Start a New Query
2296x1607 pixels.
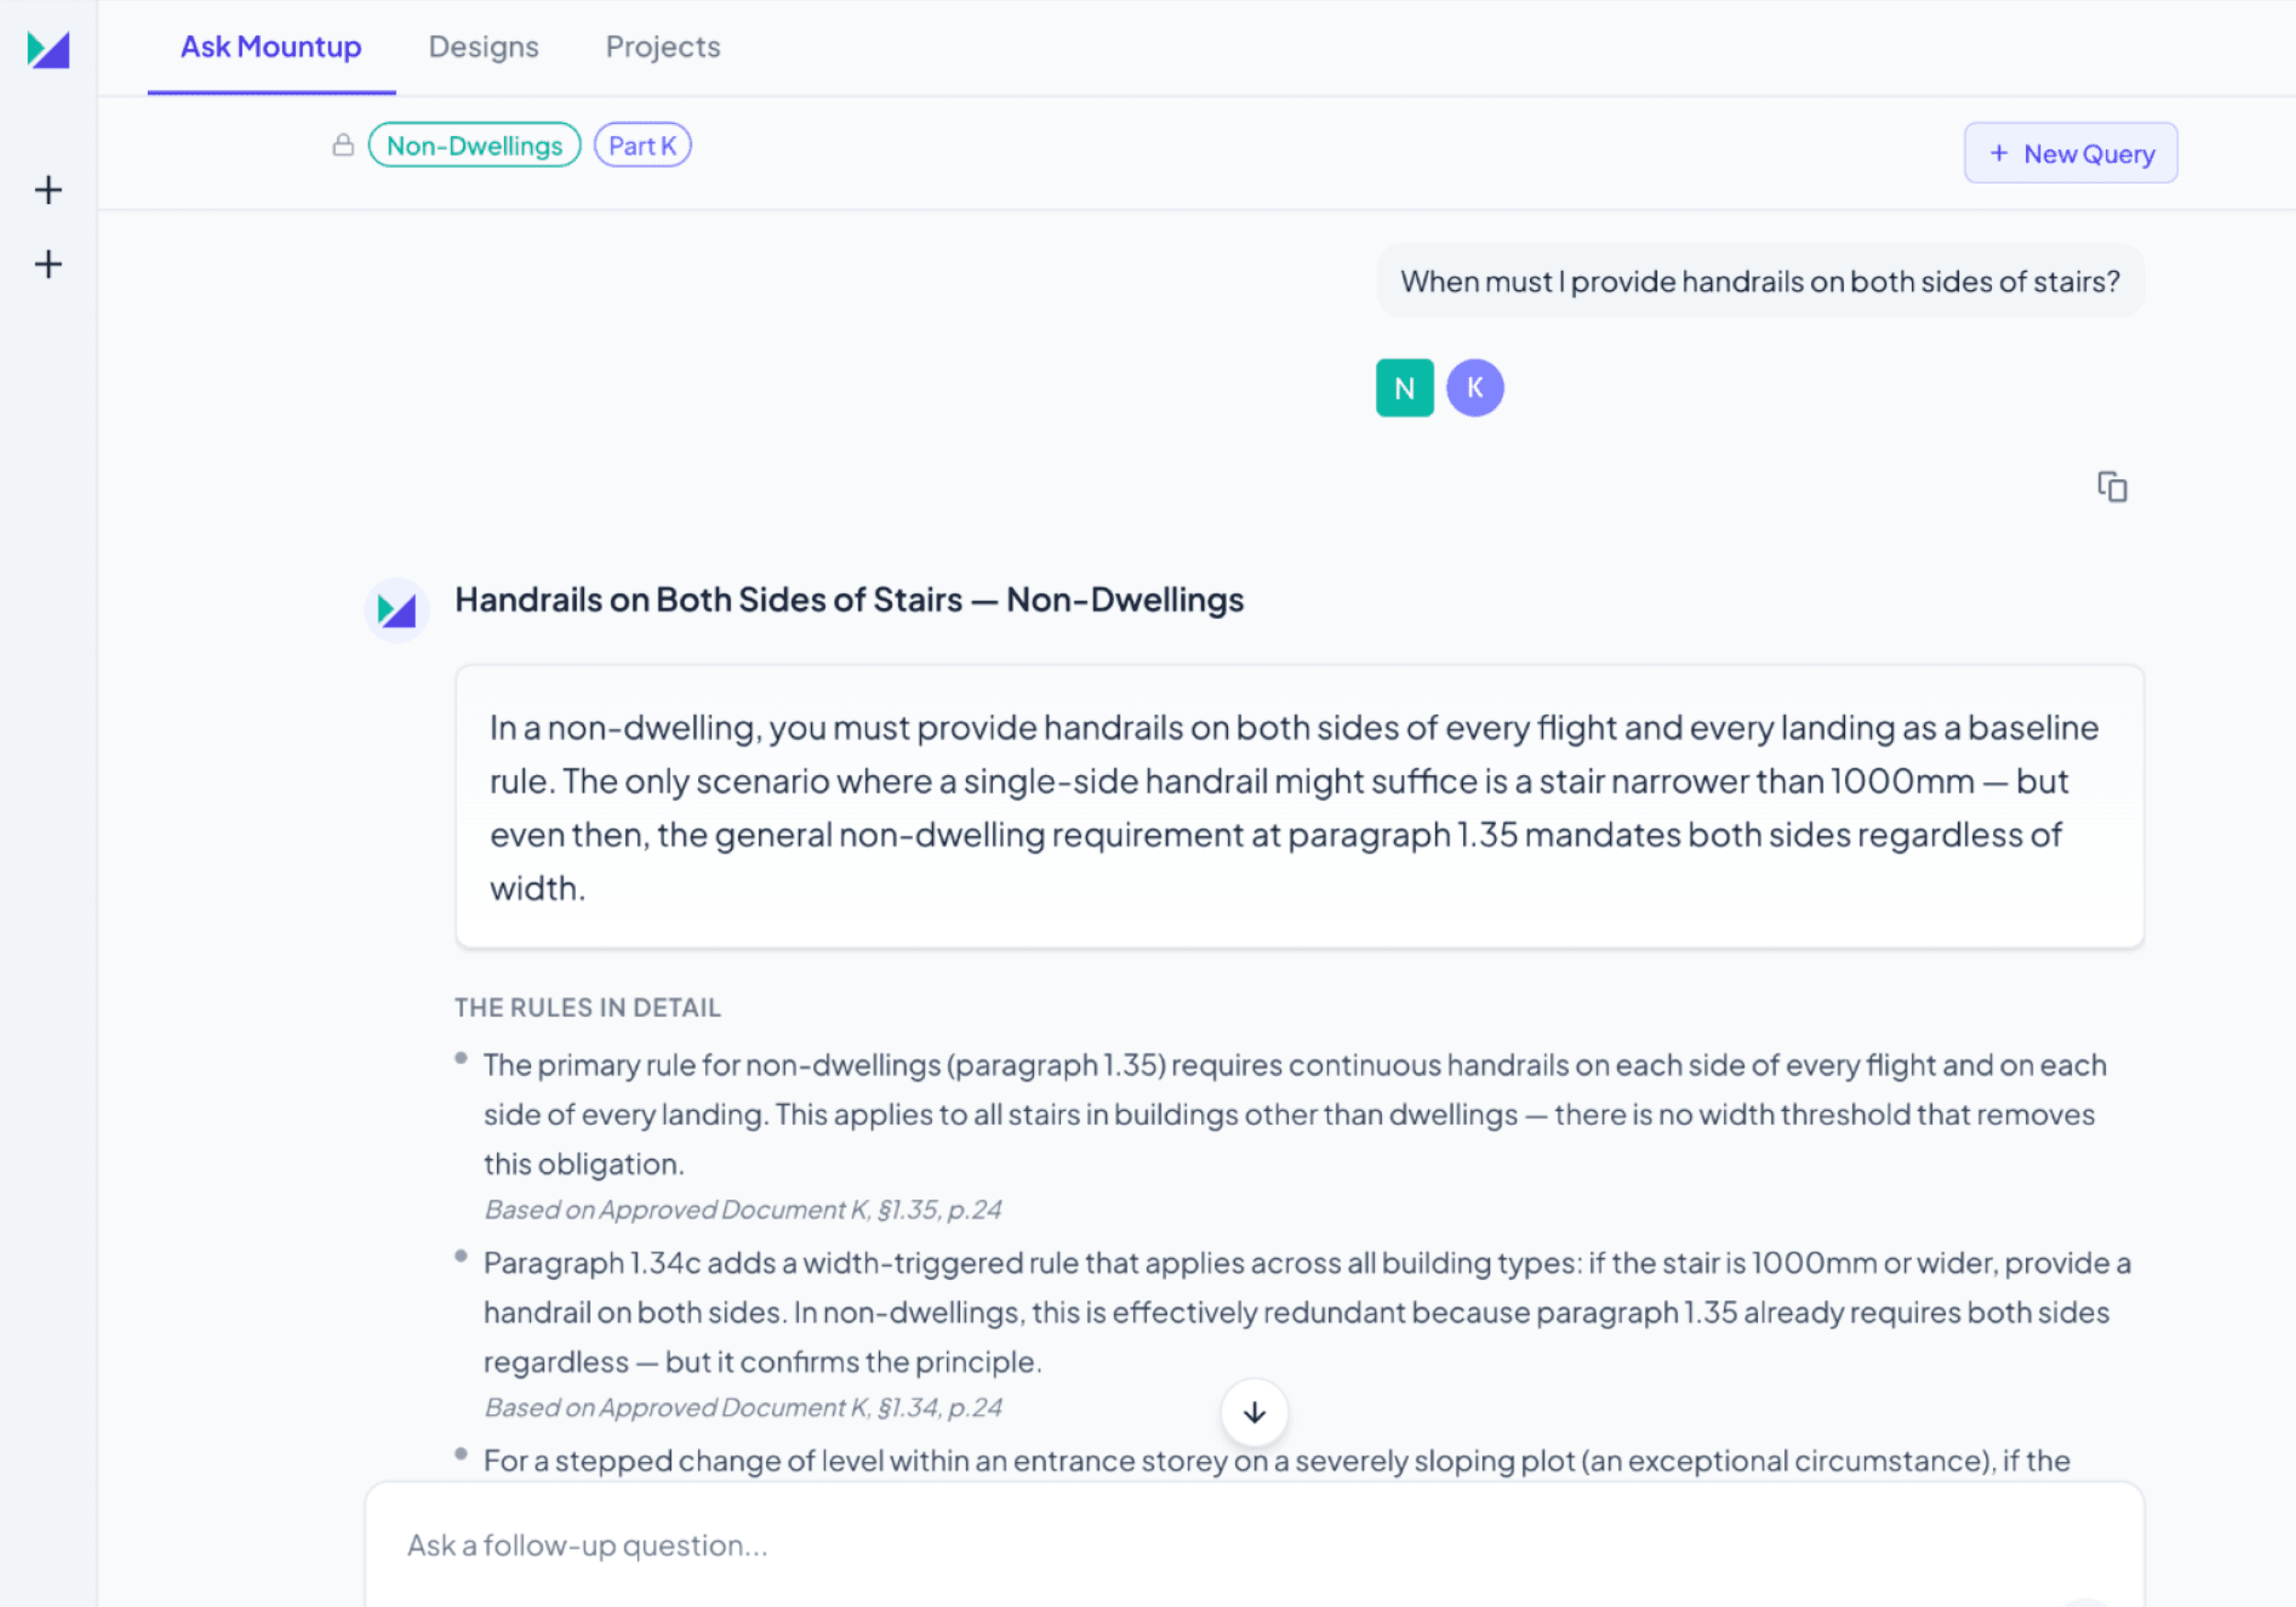2071,153
